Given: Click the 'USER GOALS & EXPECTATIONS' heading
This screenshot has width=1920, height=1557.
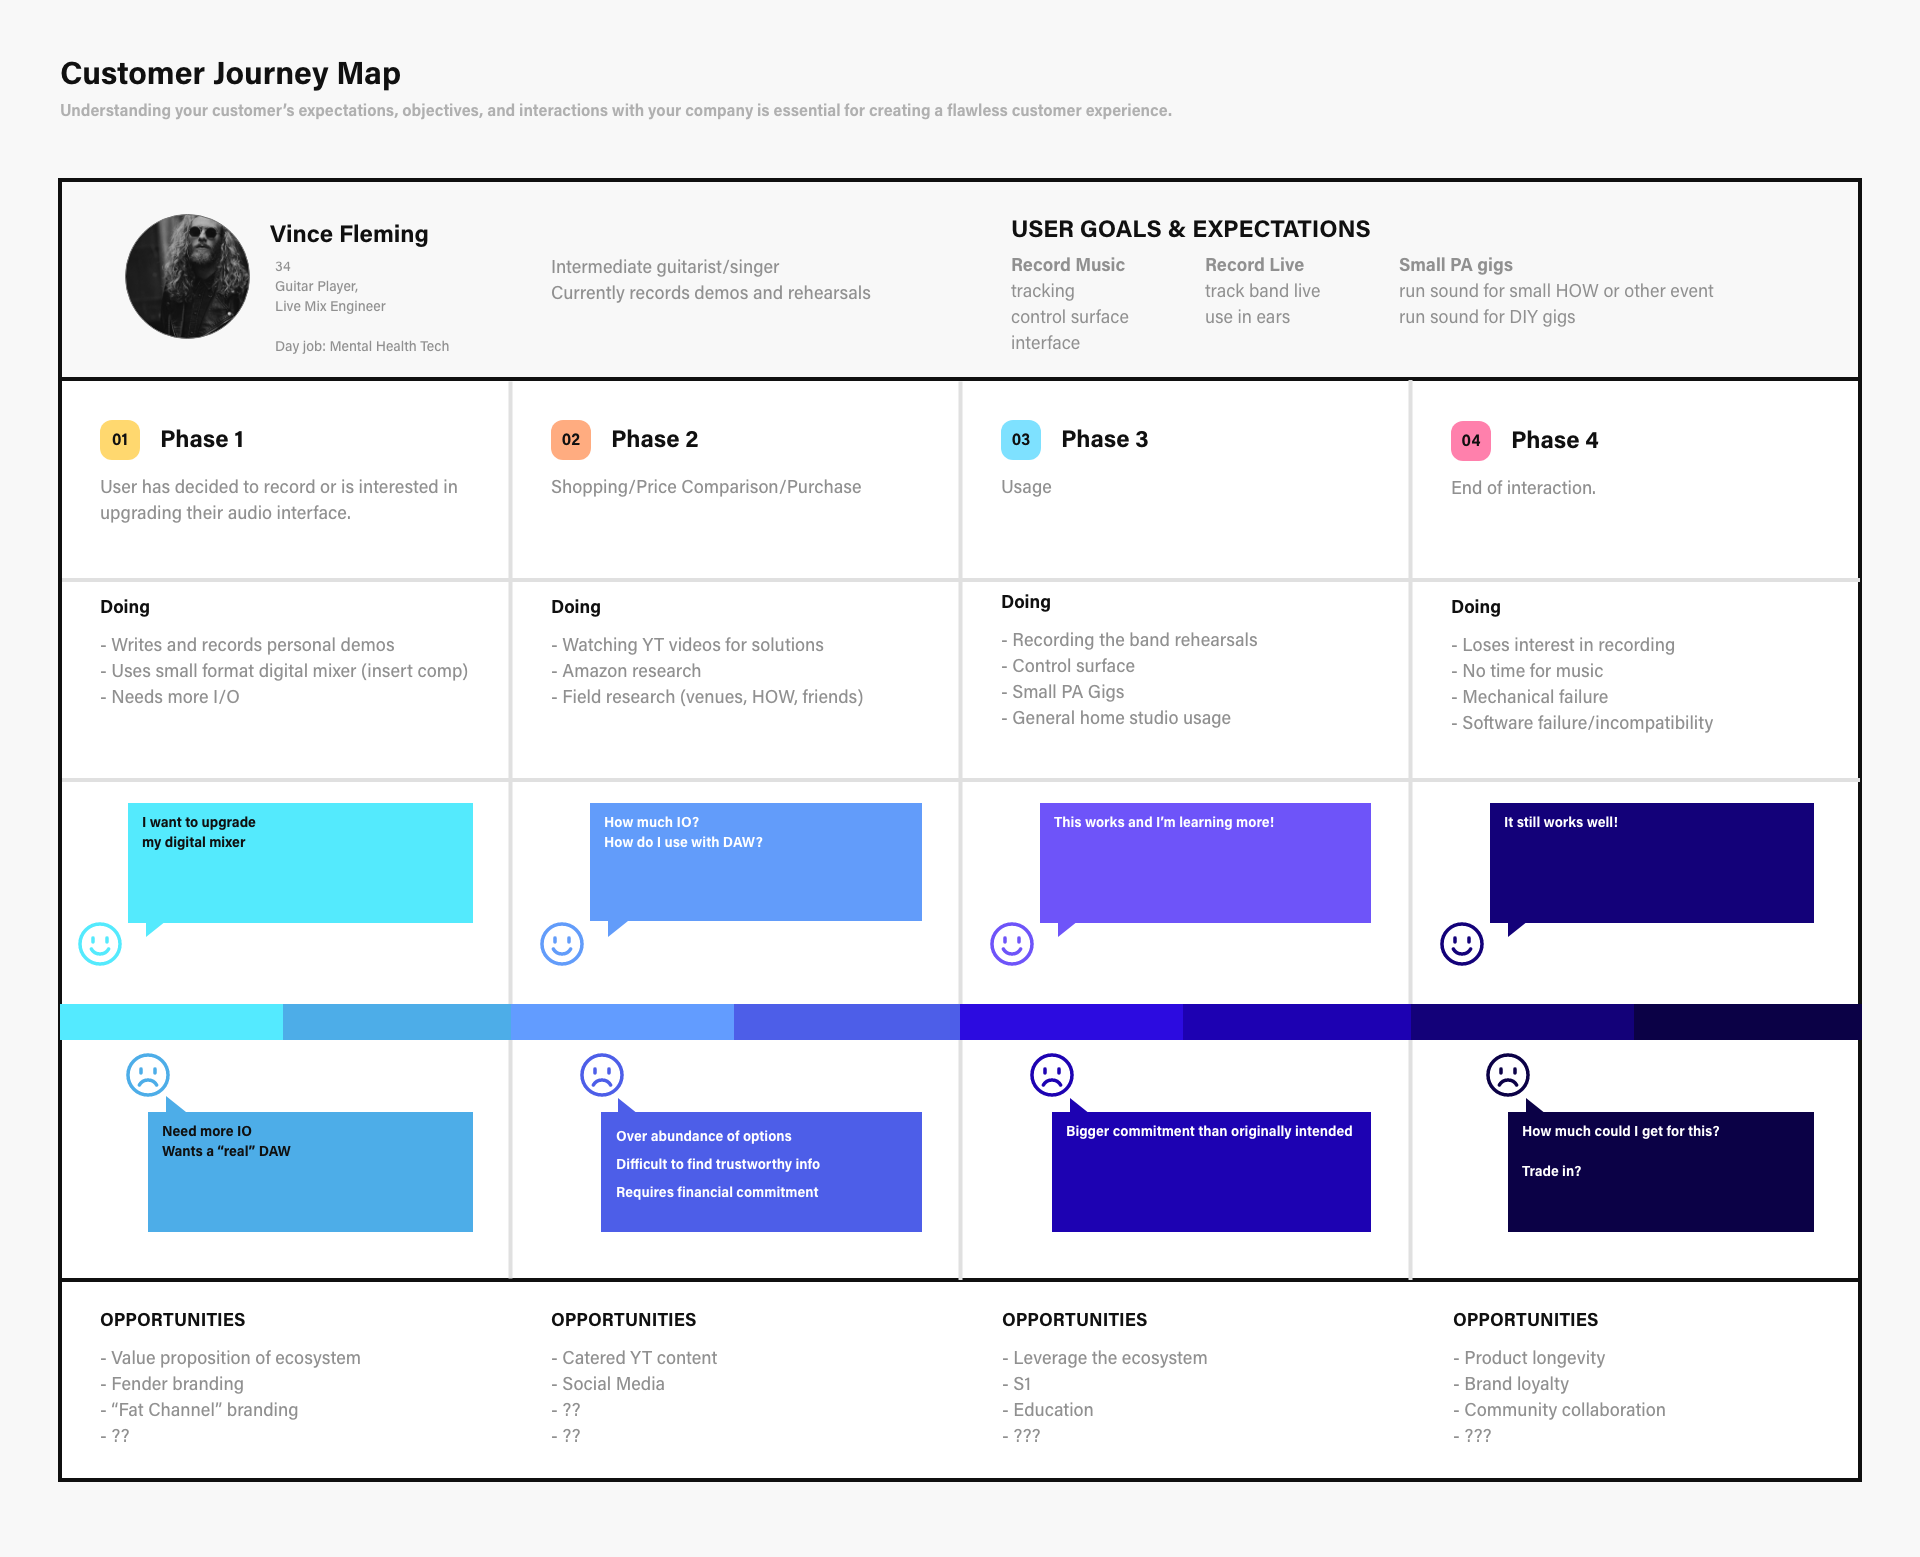Looking at the screenshot, I should [1190, 229].
